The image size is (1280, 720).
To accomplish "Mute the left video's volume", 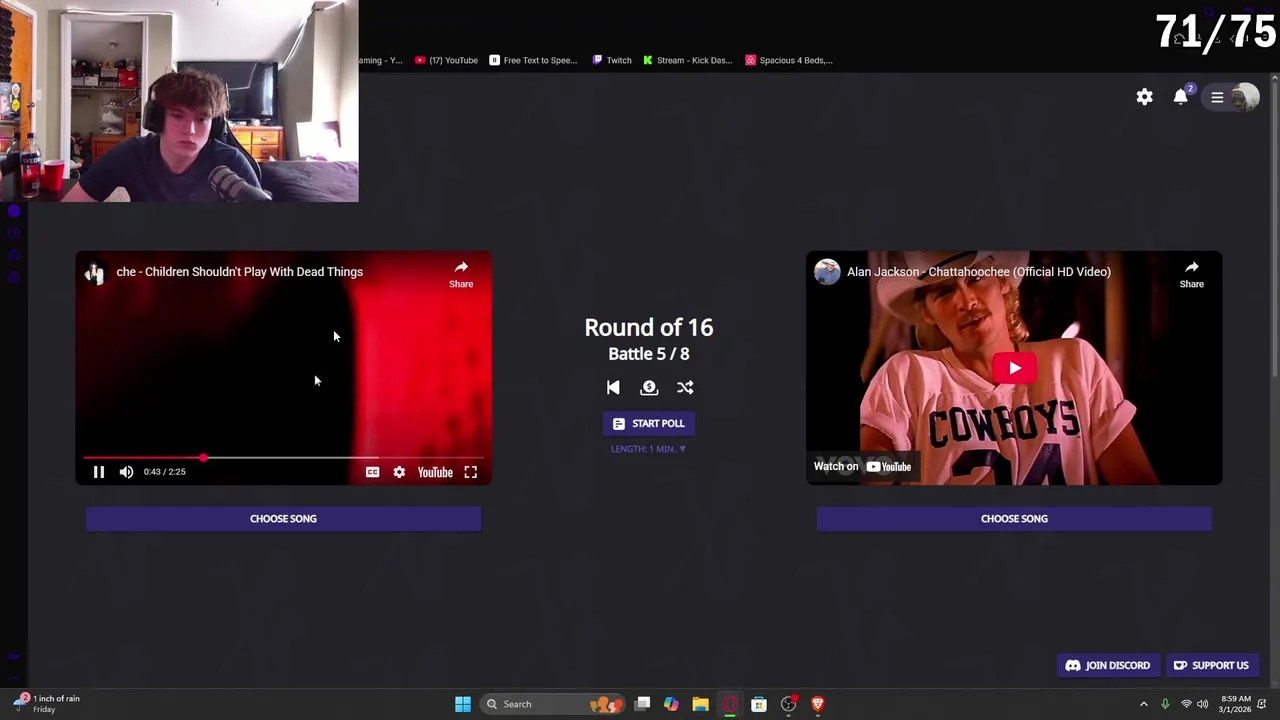I will pos(126,472).
